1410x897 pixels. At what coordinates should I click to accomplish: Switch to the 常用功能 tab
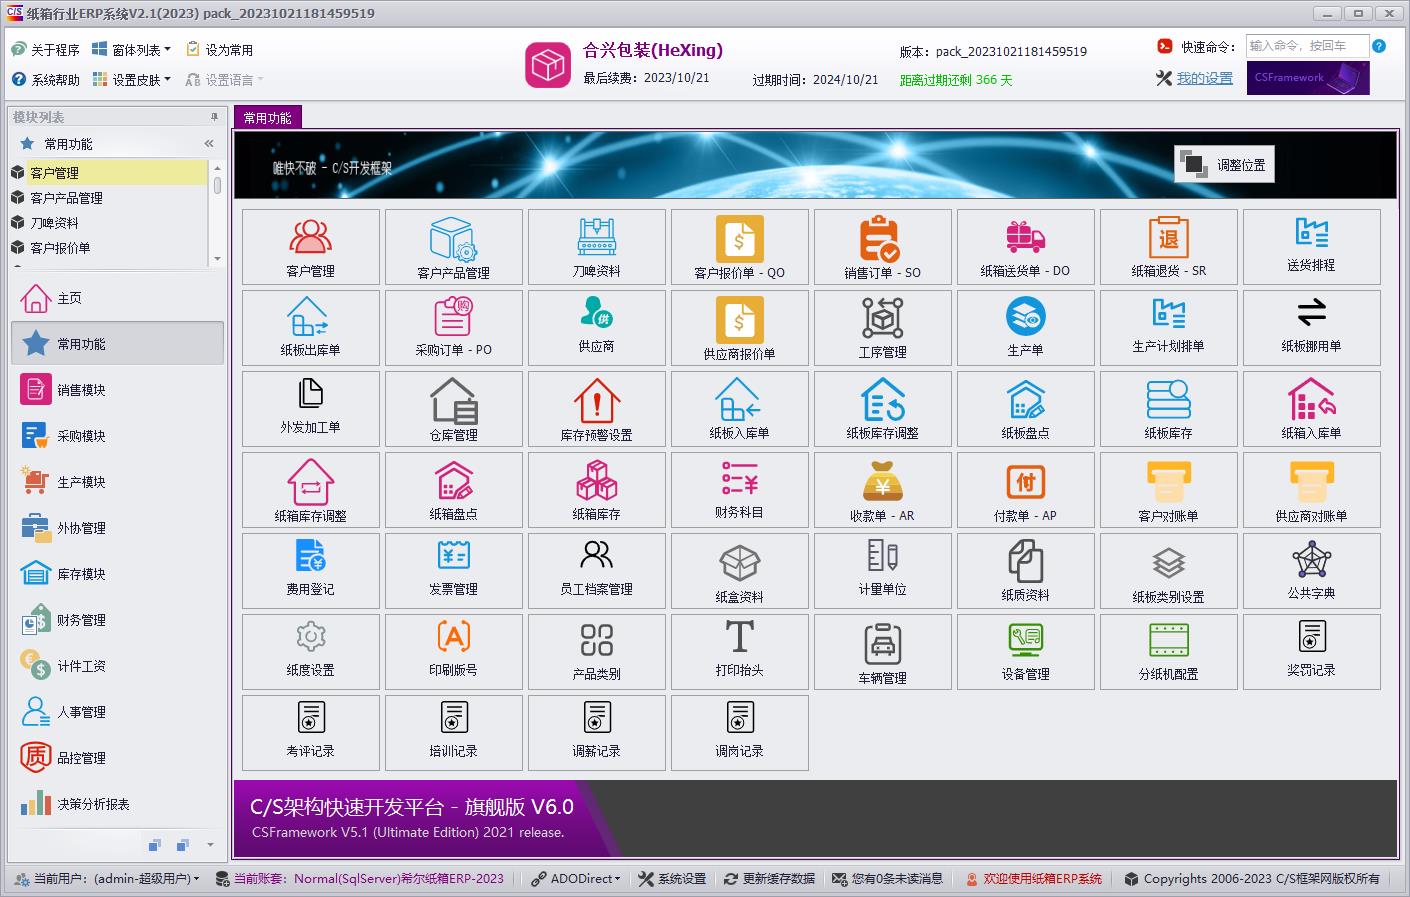click(x=267, y=116)
